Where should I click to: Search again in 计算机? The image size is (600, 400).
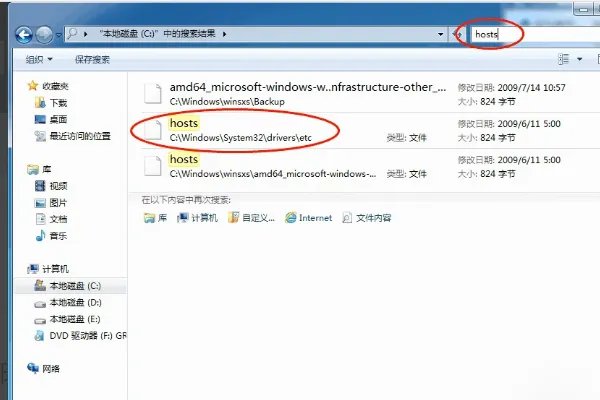pos(197,218)
